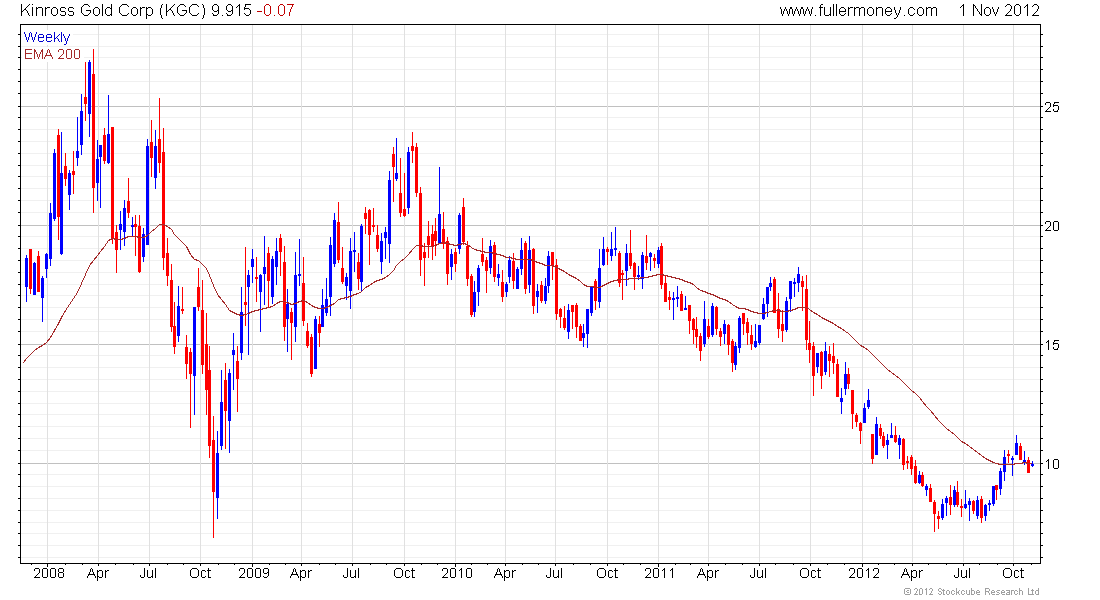Viewport: 1100px width, 600px height.
Task: Click the 2010 year marker on axis
Action: click(457, 573)
